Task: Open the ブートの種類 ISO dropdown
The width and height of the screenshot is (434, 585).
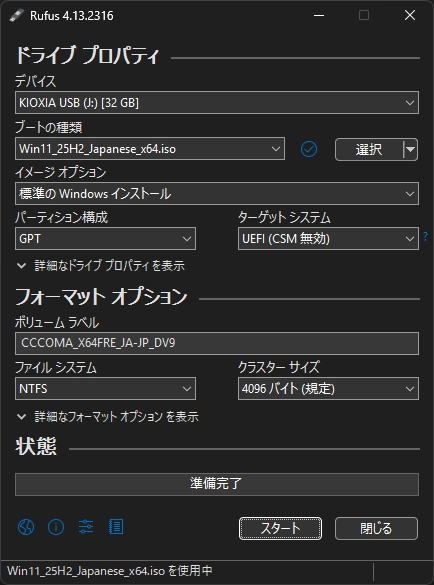Action: click(x=150, y=149)
